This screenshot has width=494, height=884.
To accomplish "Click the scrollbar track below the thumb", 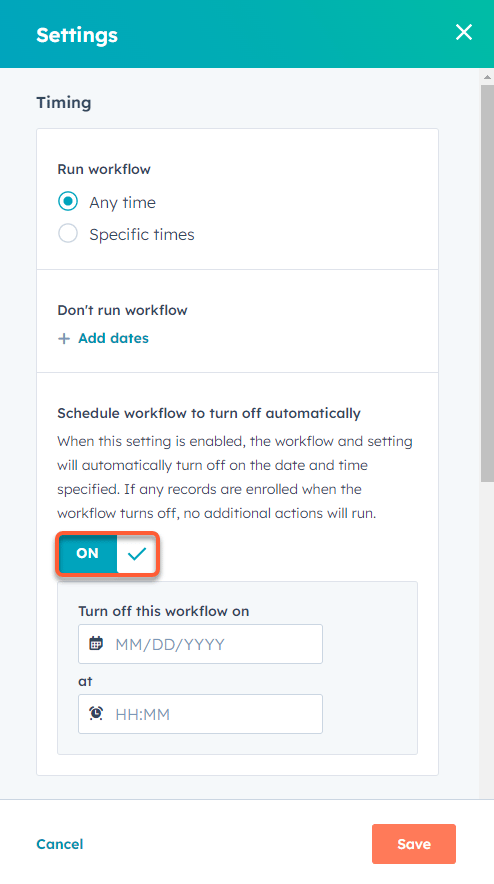I will click(x=487, y=637).
